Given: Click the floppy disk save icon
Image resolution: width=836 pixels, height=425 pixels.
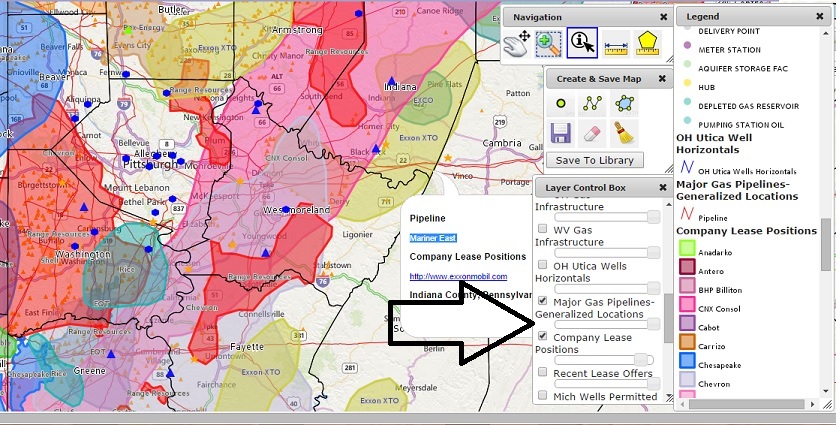Looking at the screenshot, I should [x=560, y=133].
